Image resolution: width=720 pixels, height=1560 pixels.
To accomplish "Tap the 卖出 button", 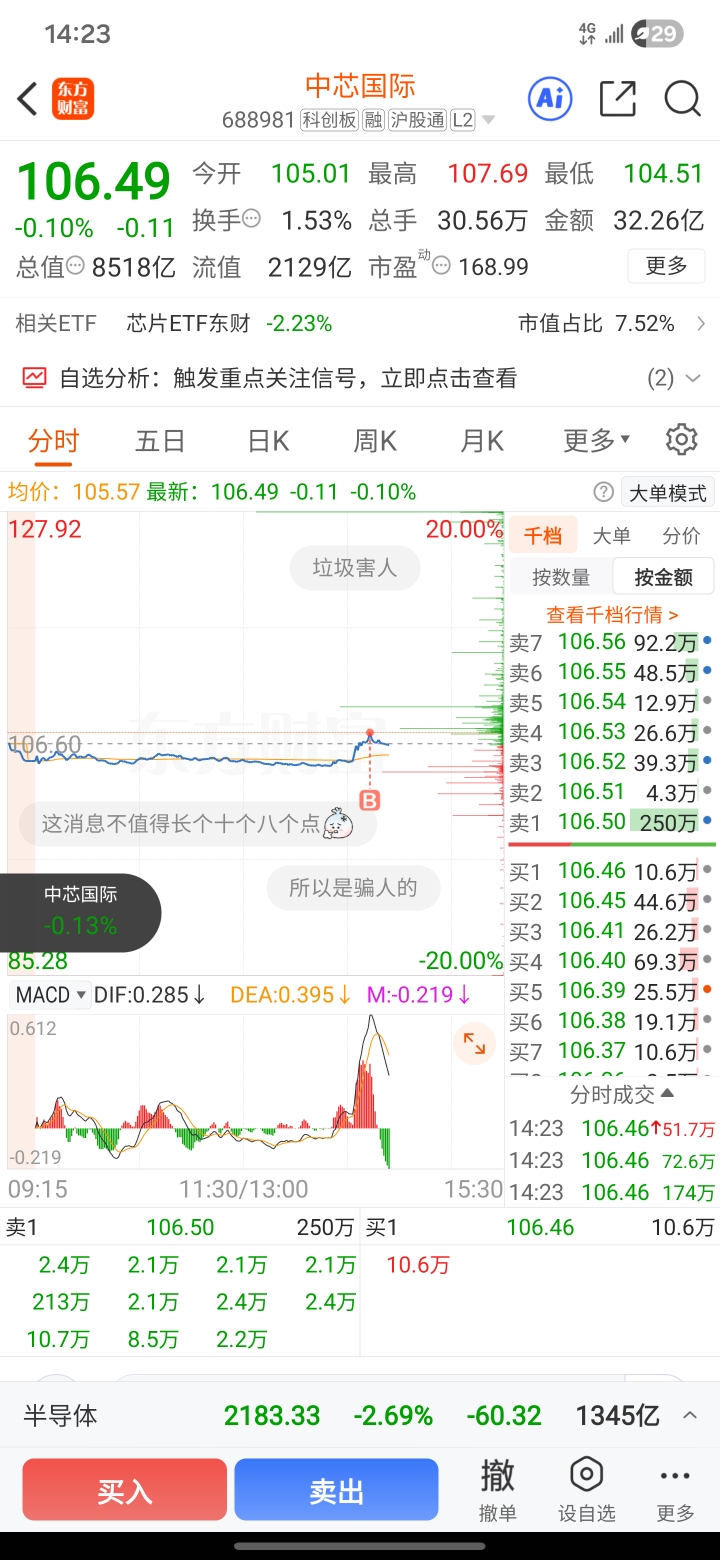I will pyautogui.click(x=337, y=1490).
